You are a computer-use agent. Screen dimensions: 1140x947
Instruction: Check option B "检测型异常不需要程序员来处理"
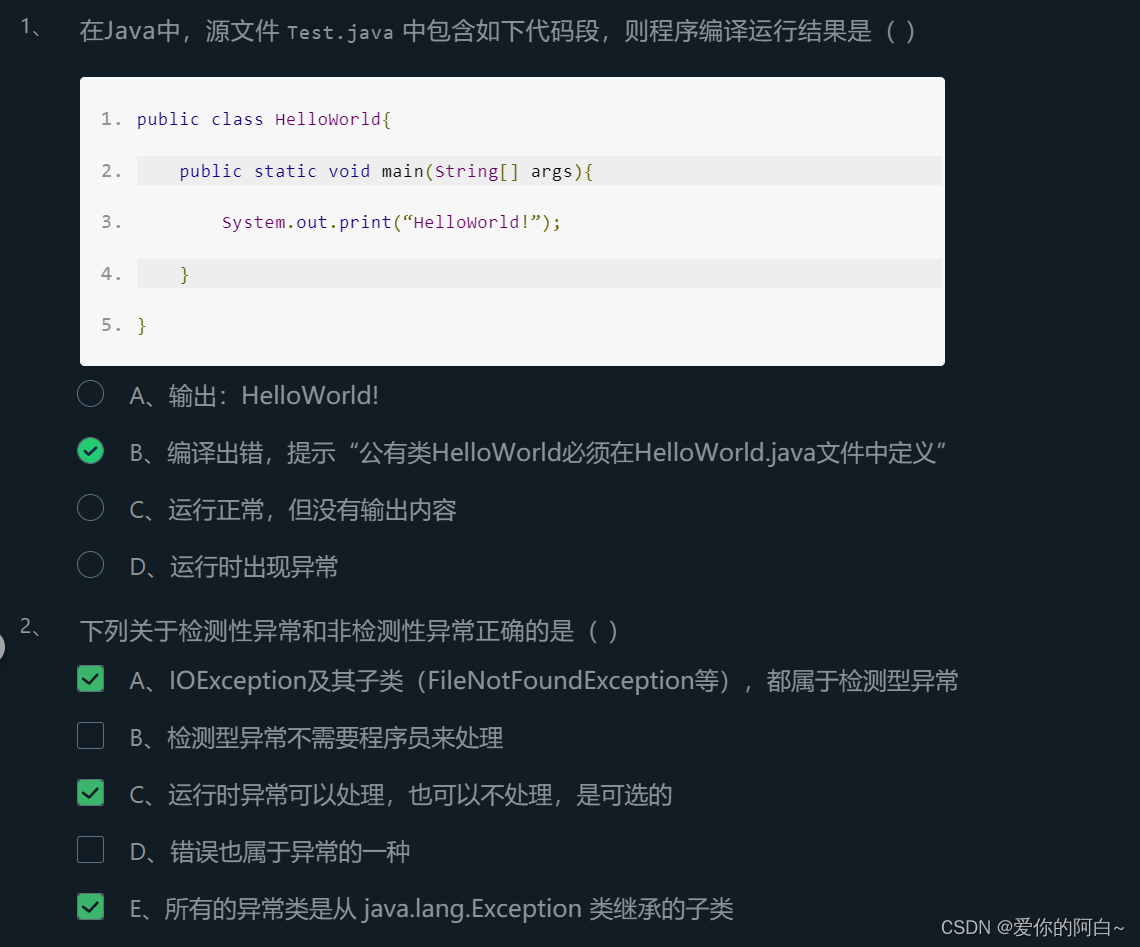click(90, 735)
